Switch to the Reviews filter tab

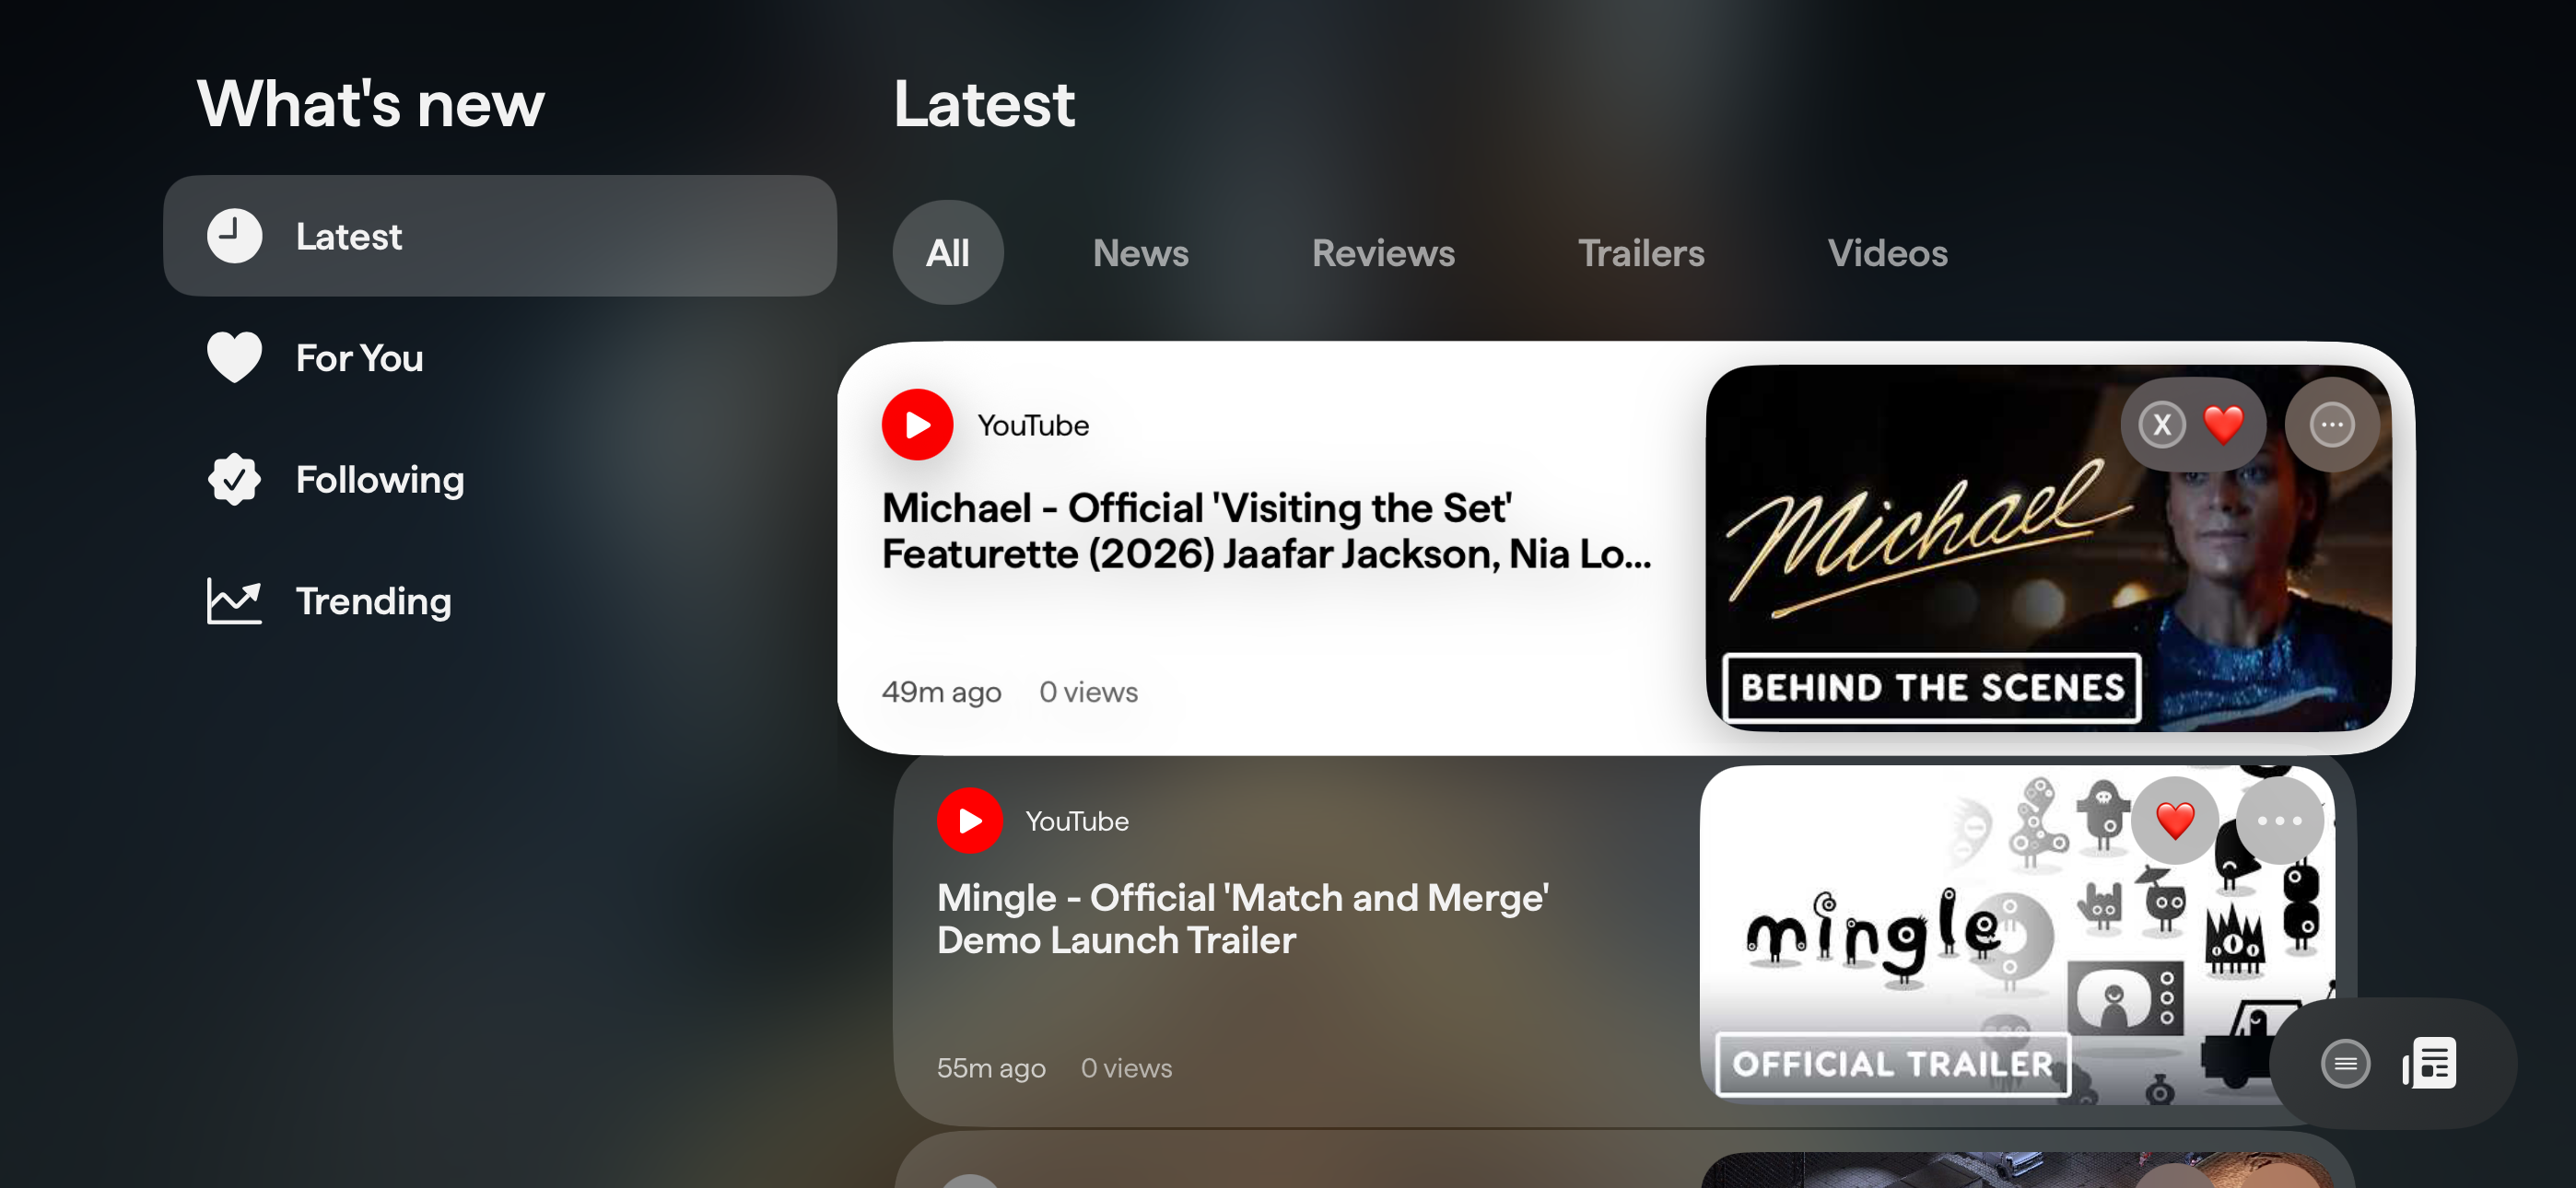[1383, 253]
